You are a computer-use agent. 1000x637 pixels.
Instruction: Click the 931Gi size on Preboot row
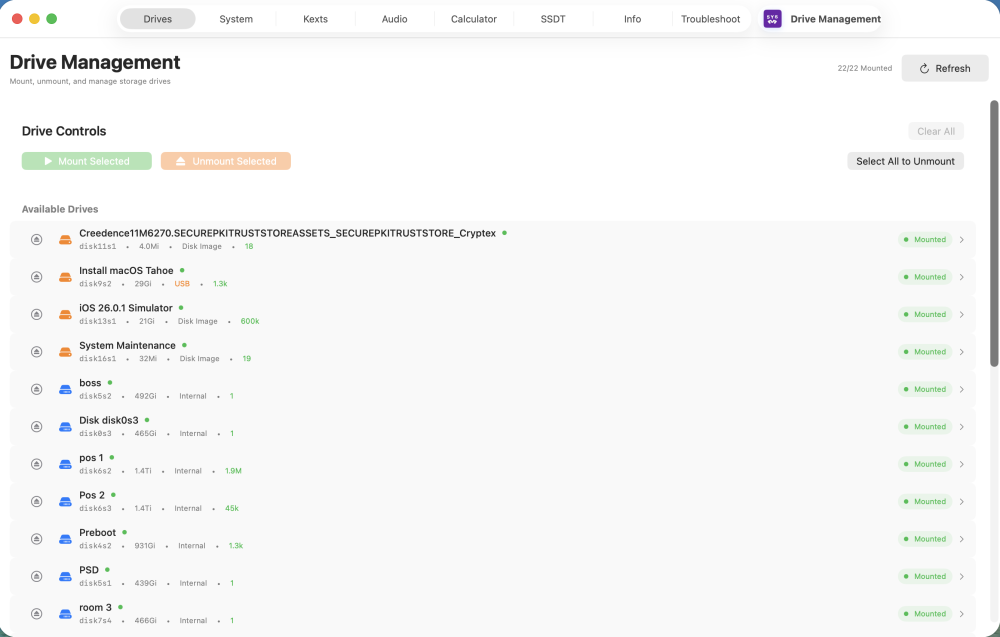coord(145,546)
